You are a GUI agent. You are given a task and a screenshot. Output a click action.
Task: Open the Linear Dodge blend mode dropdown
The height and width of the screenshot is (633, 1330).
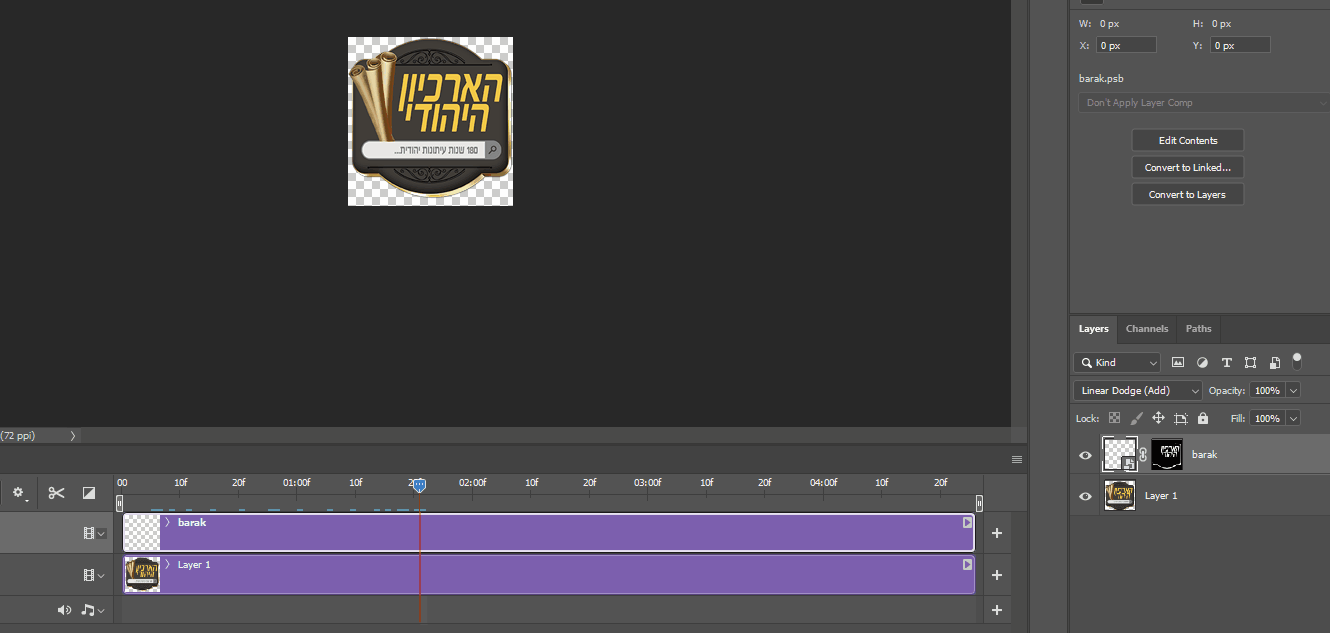click(1138, 391)
